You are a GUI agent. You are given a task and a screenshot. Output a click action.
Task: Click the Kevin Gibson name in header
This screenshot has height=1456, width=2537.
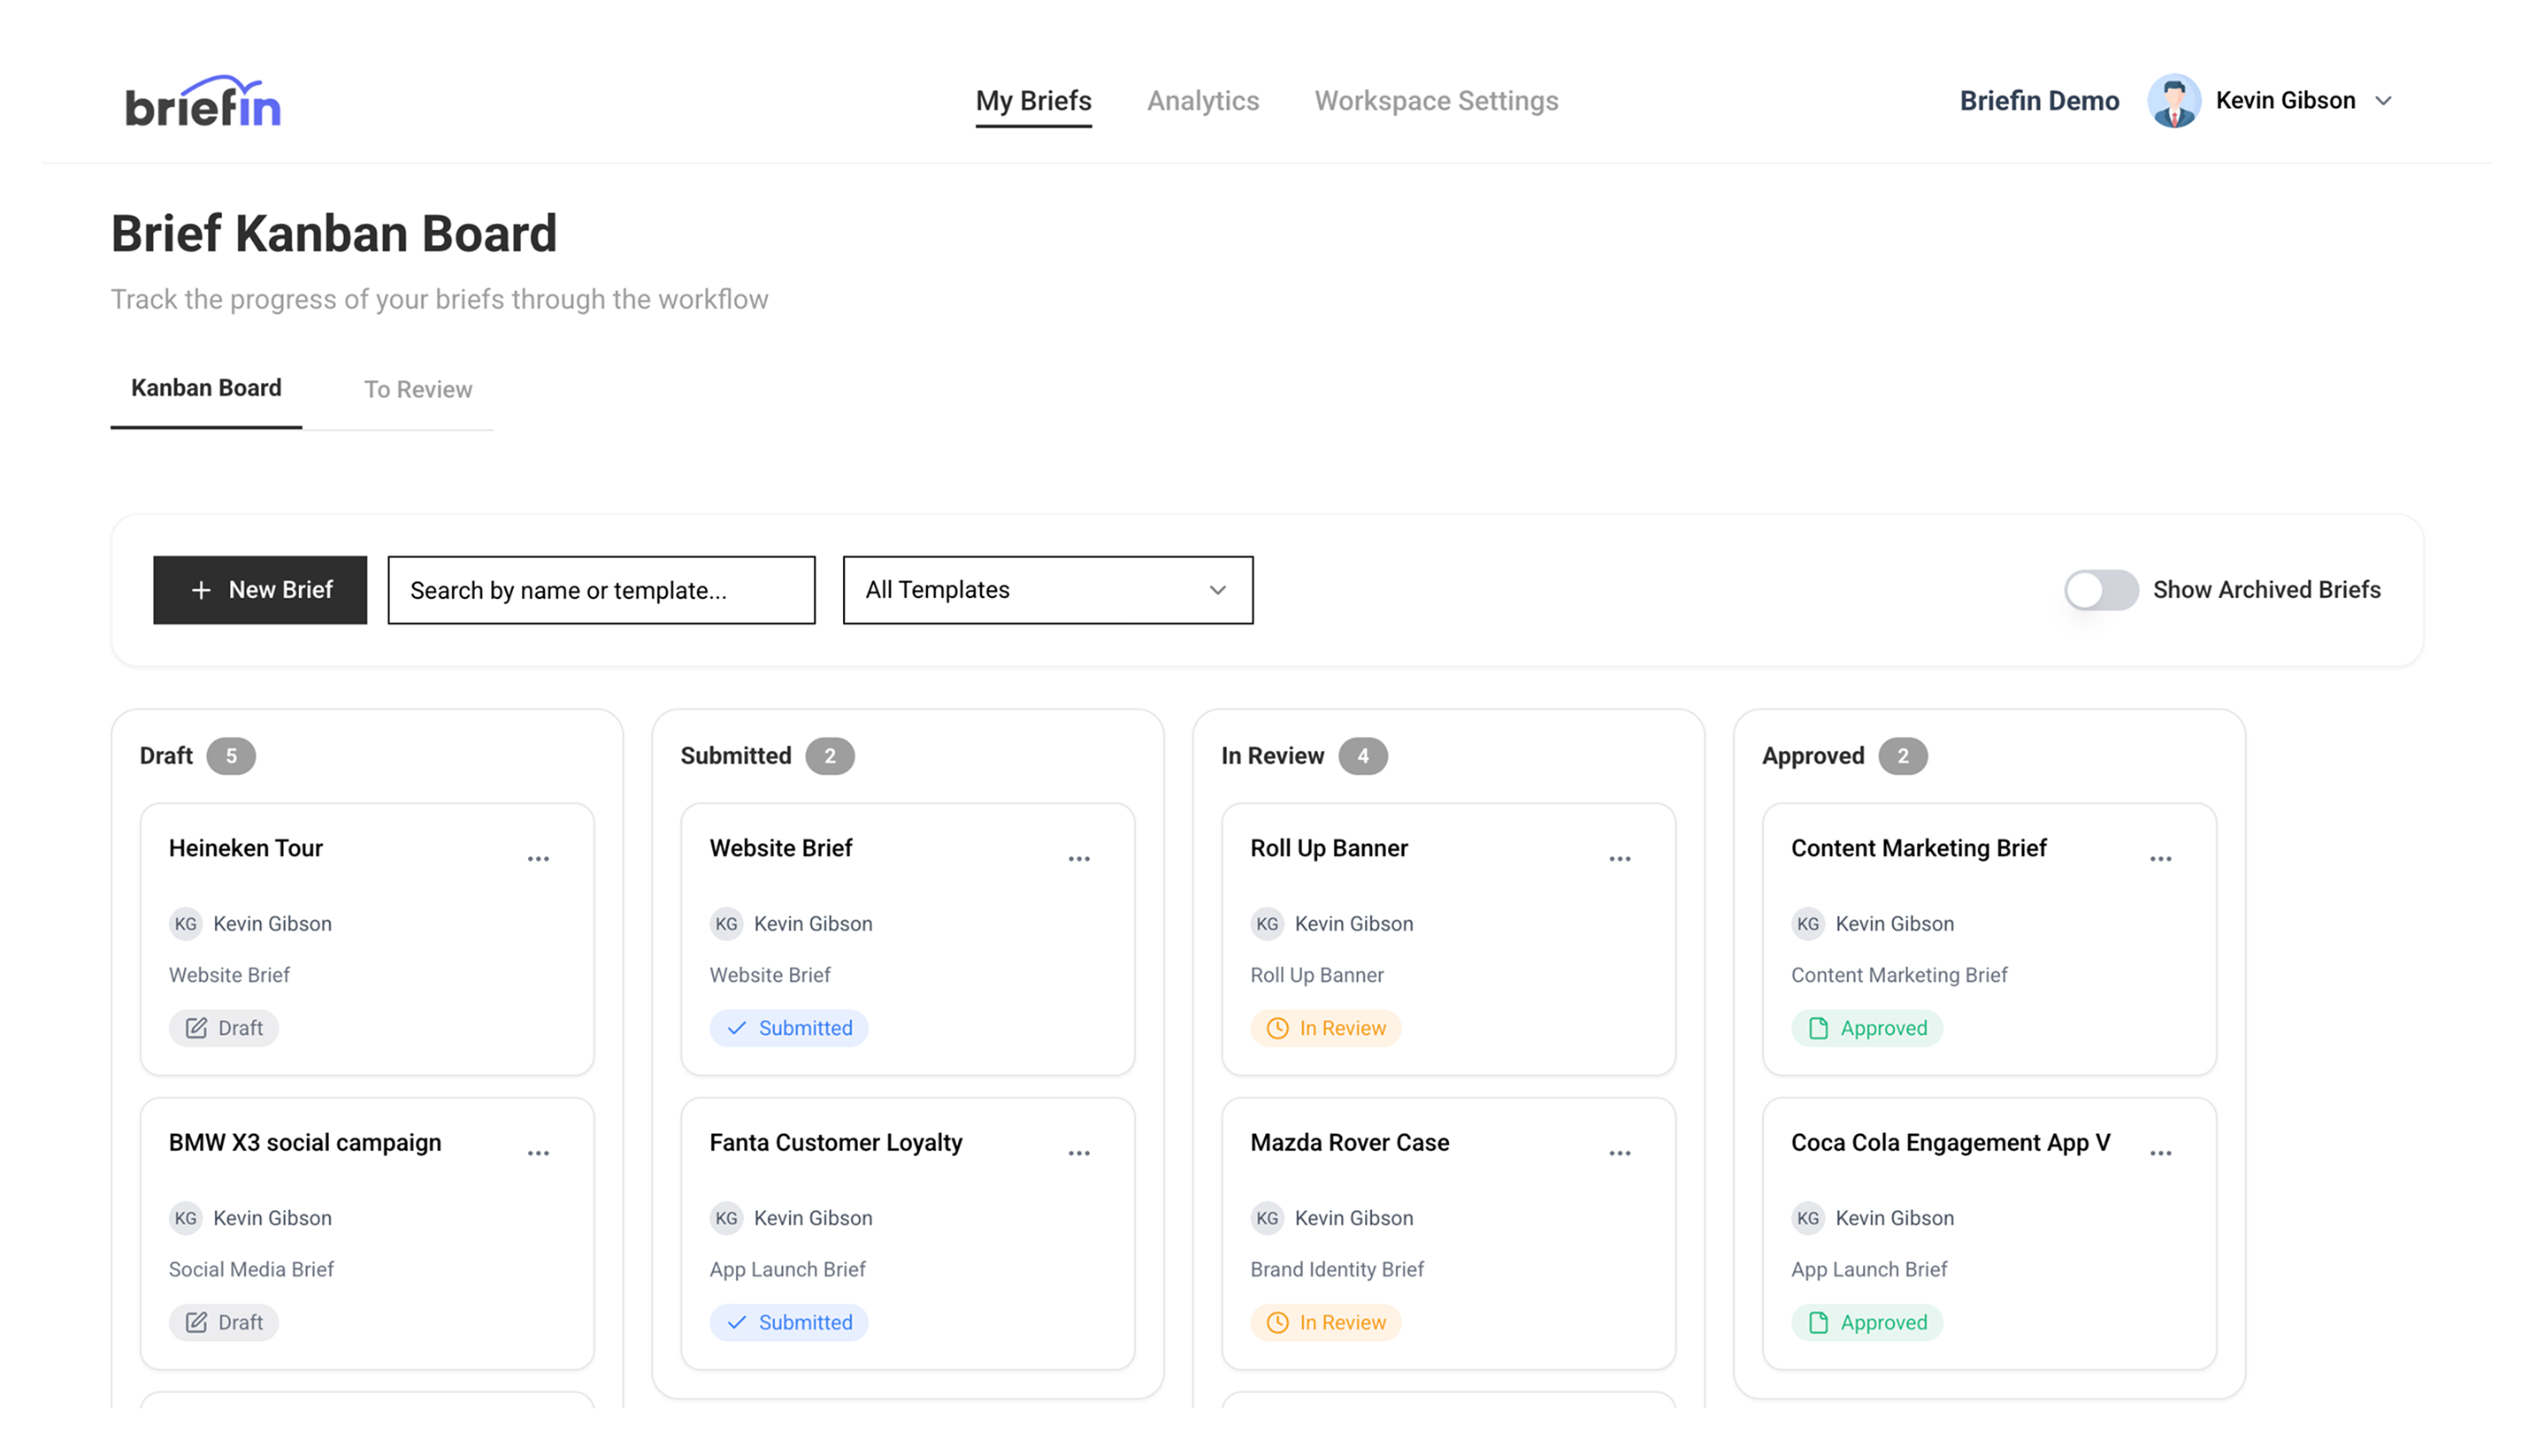click(x=2286, y=101)
